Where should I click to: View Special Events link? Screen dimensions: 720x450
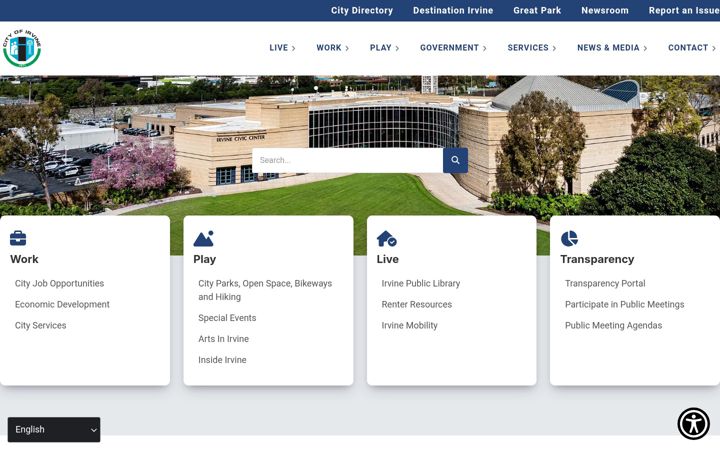pos(227,318)
